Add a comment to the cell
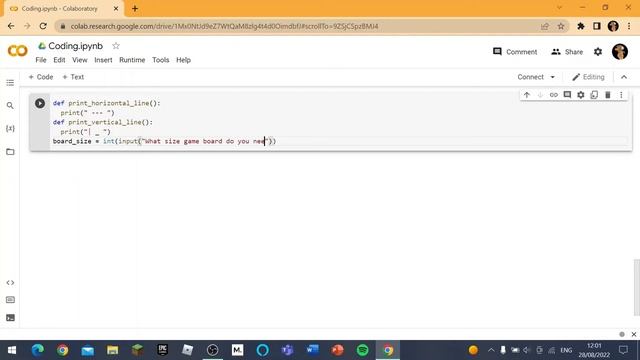Viewport: 640px width, 360px height. coord(567,95)
